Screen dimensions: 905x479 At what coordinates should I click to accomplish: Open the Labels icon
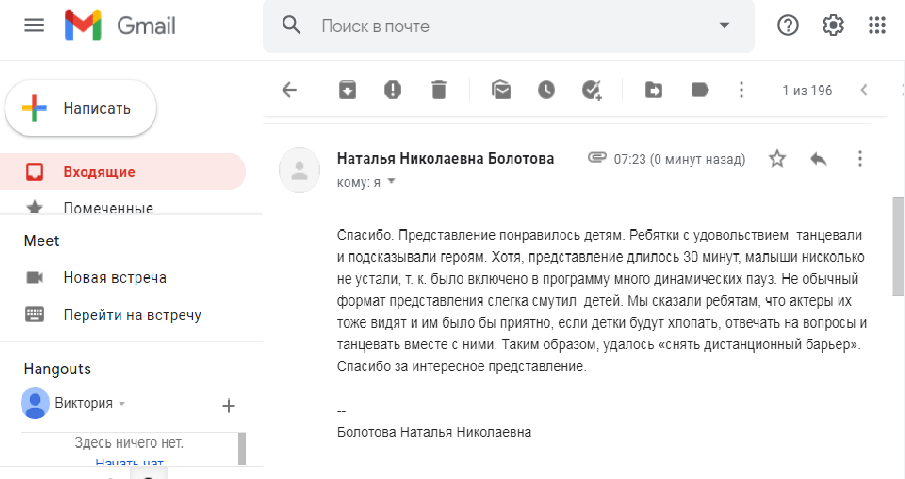[700, 90]
